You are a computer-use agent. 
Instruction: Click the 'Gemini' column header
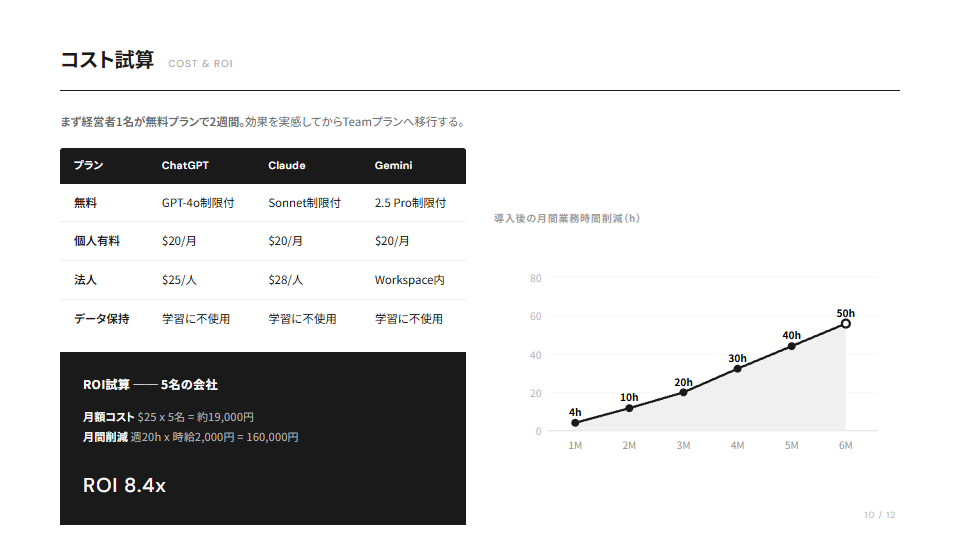[x=393, y=165]
